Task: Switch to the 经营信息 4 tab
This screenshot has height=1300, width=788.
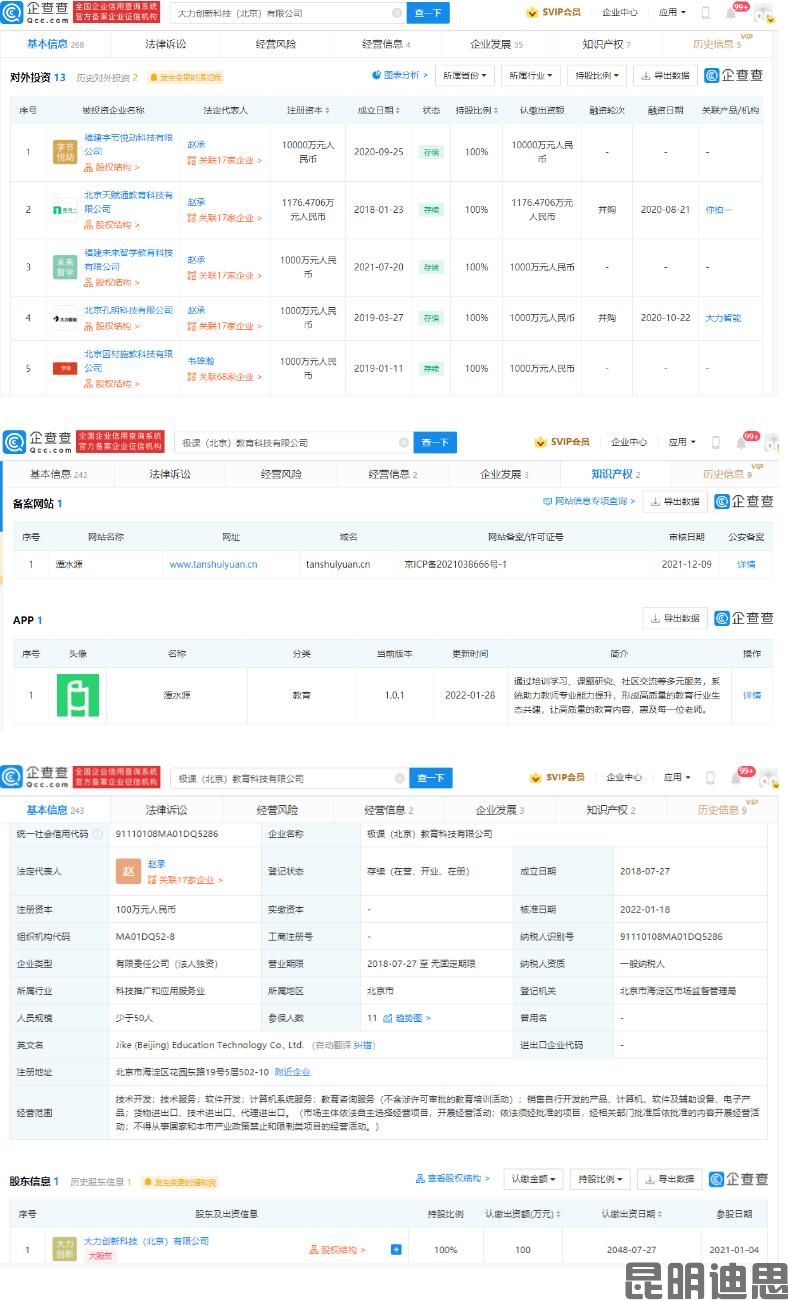Action: (x=386, y=44)
